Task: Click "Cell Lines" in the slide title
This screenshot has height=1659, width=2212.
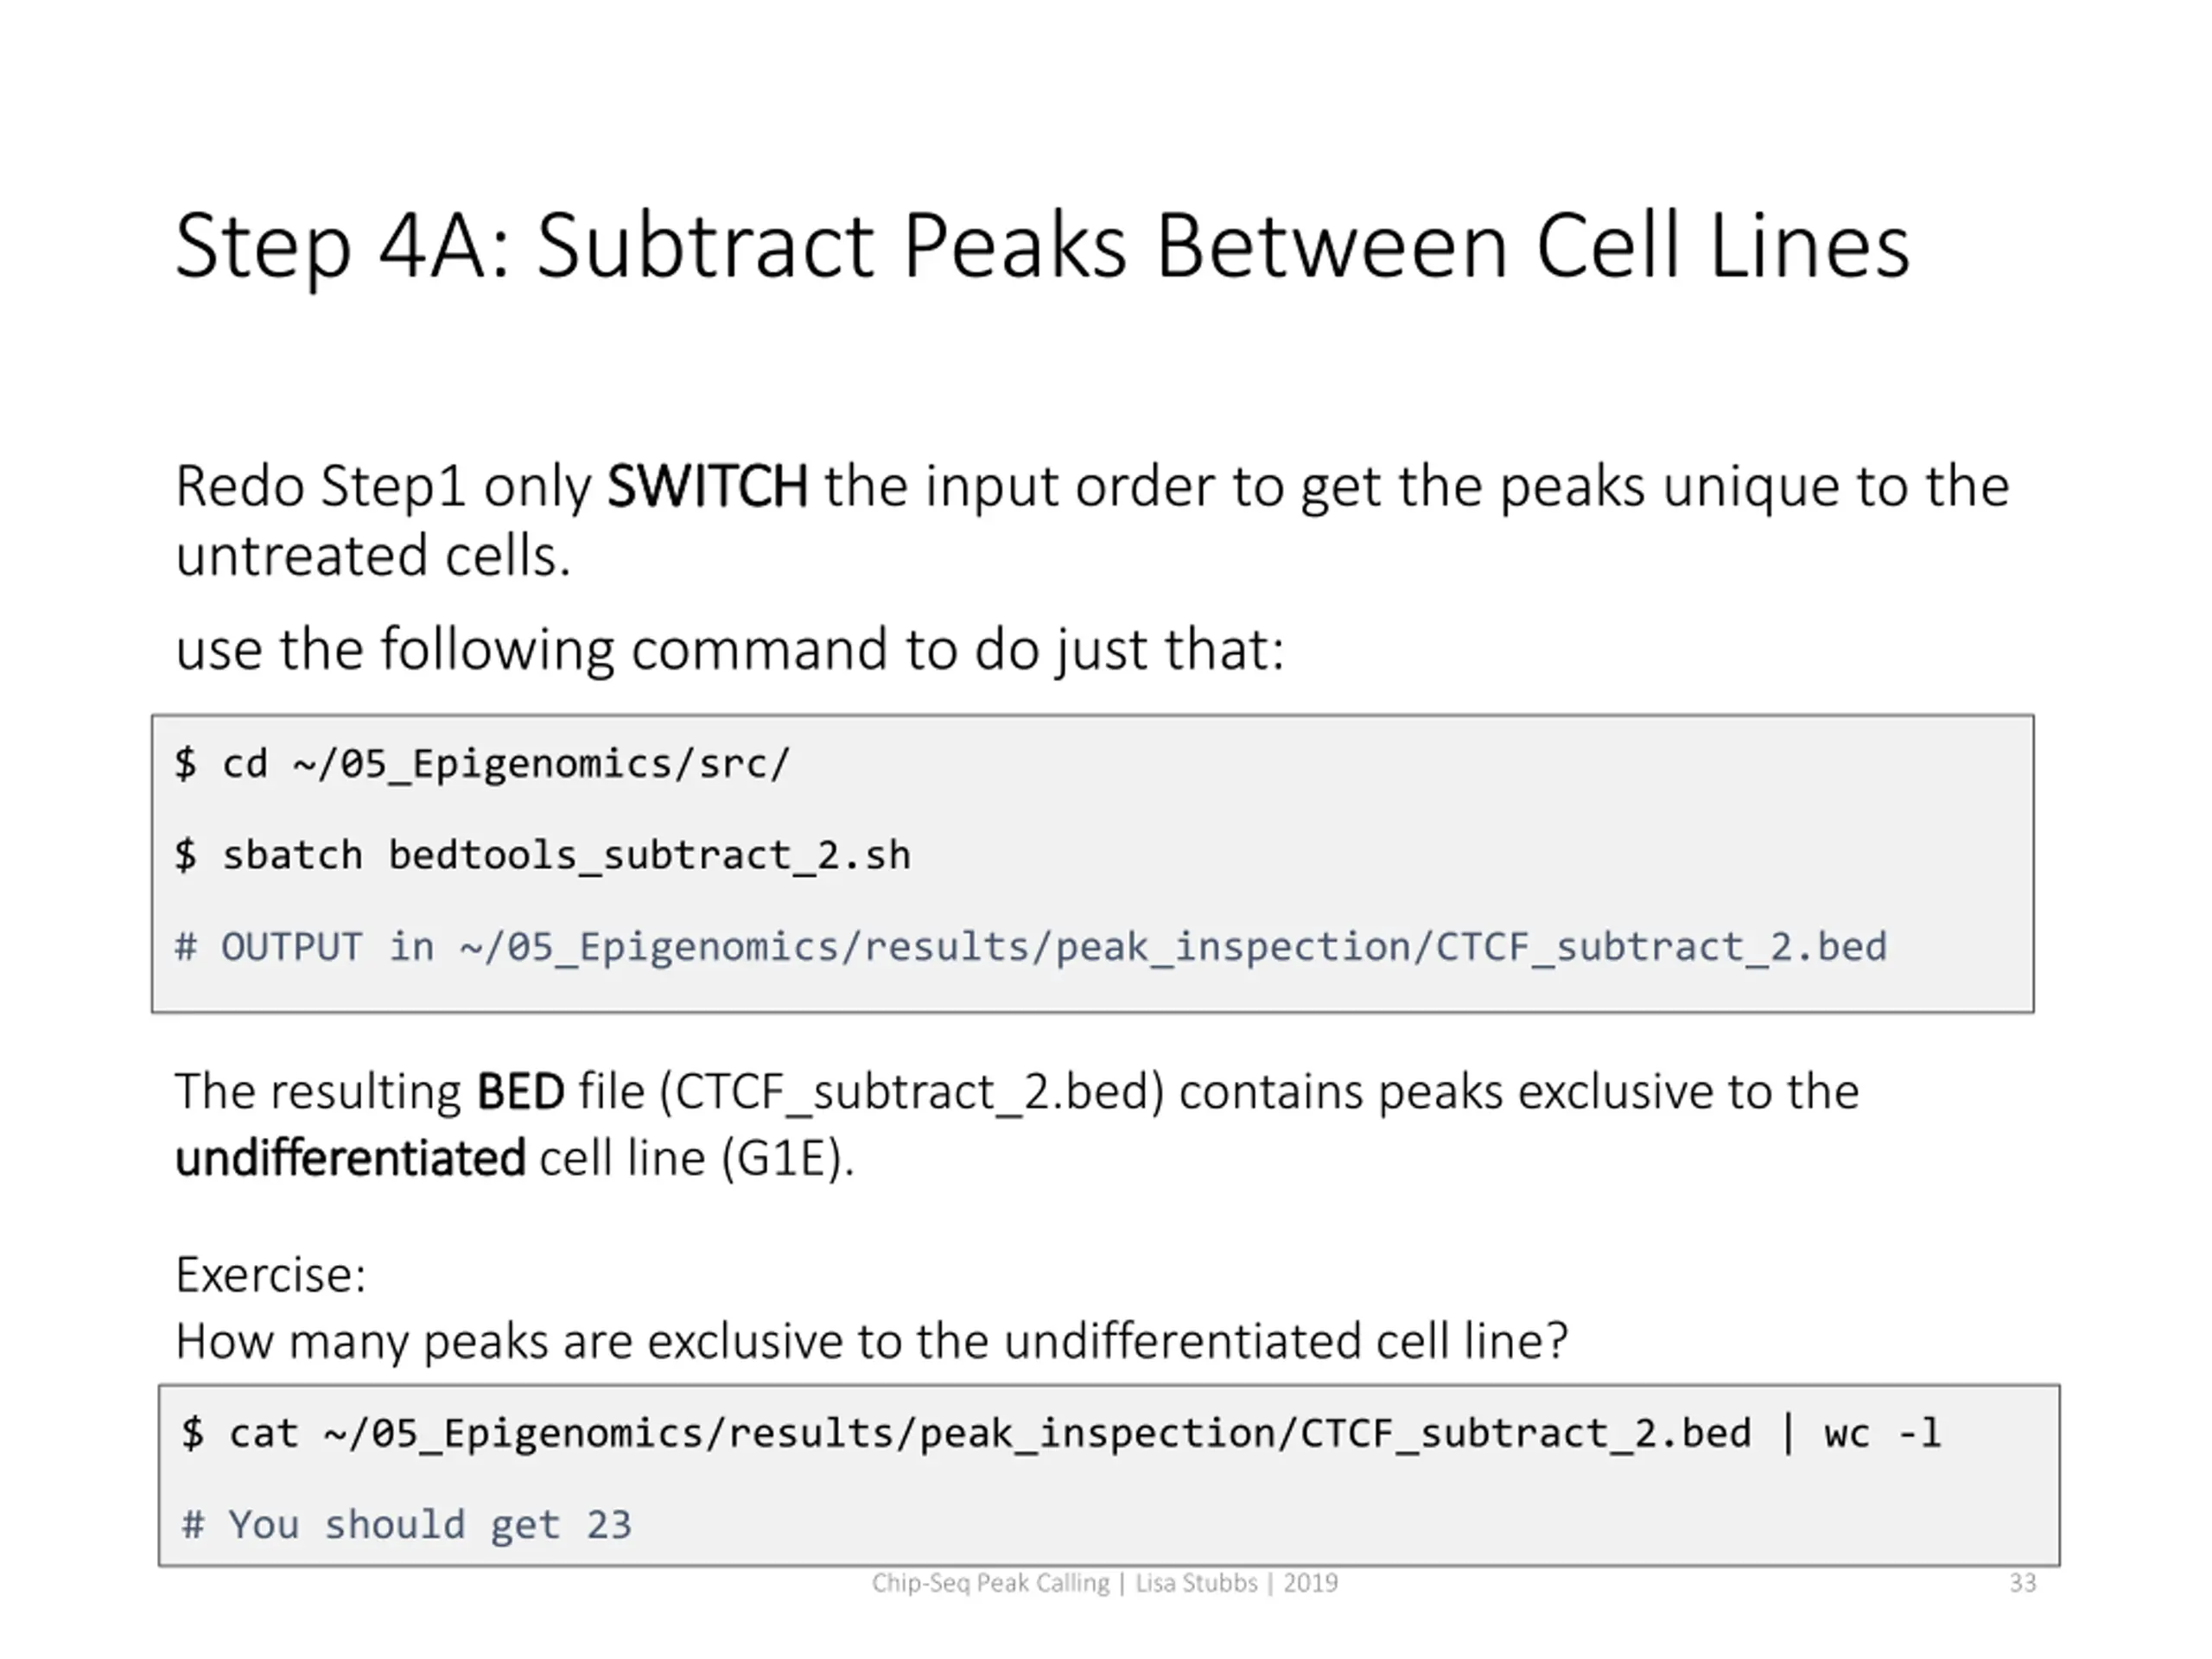Action: coord(1722,246)
